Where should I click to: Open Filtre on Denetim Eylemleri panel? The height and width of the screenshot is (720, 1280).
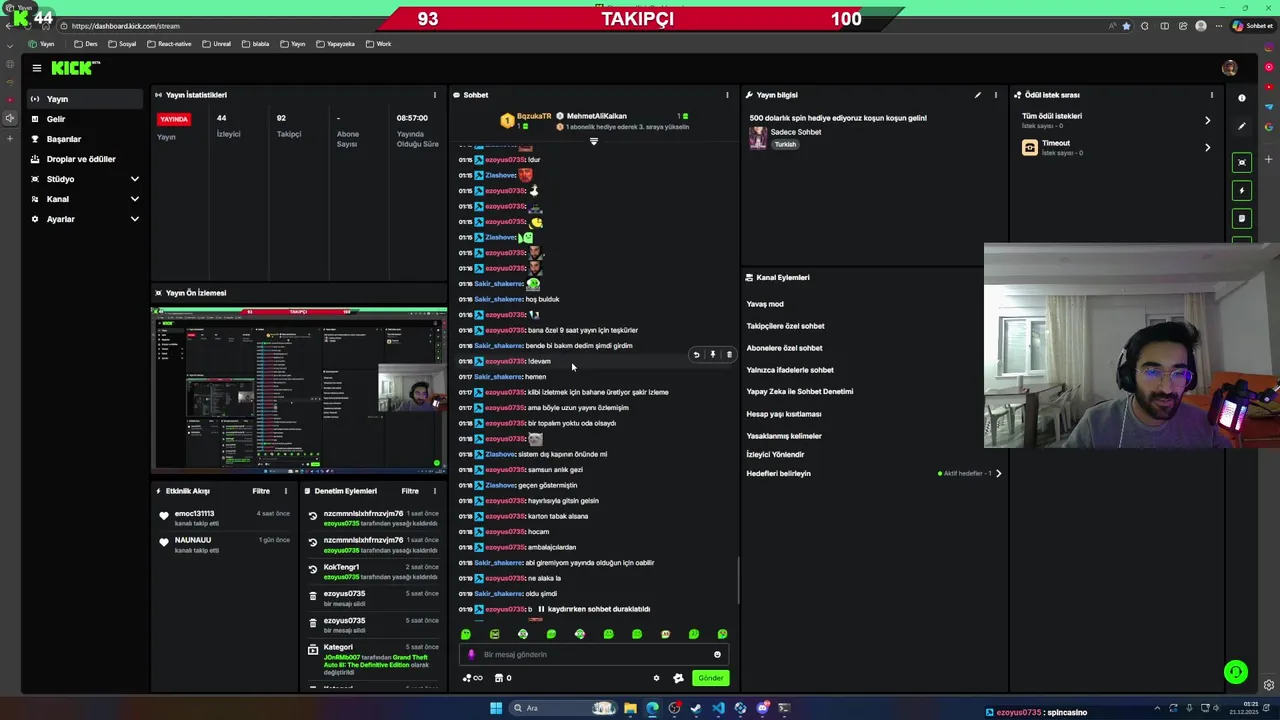click(410, 491)
